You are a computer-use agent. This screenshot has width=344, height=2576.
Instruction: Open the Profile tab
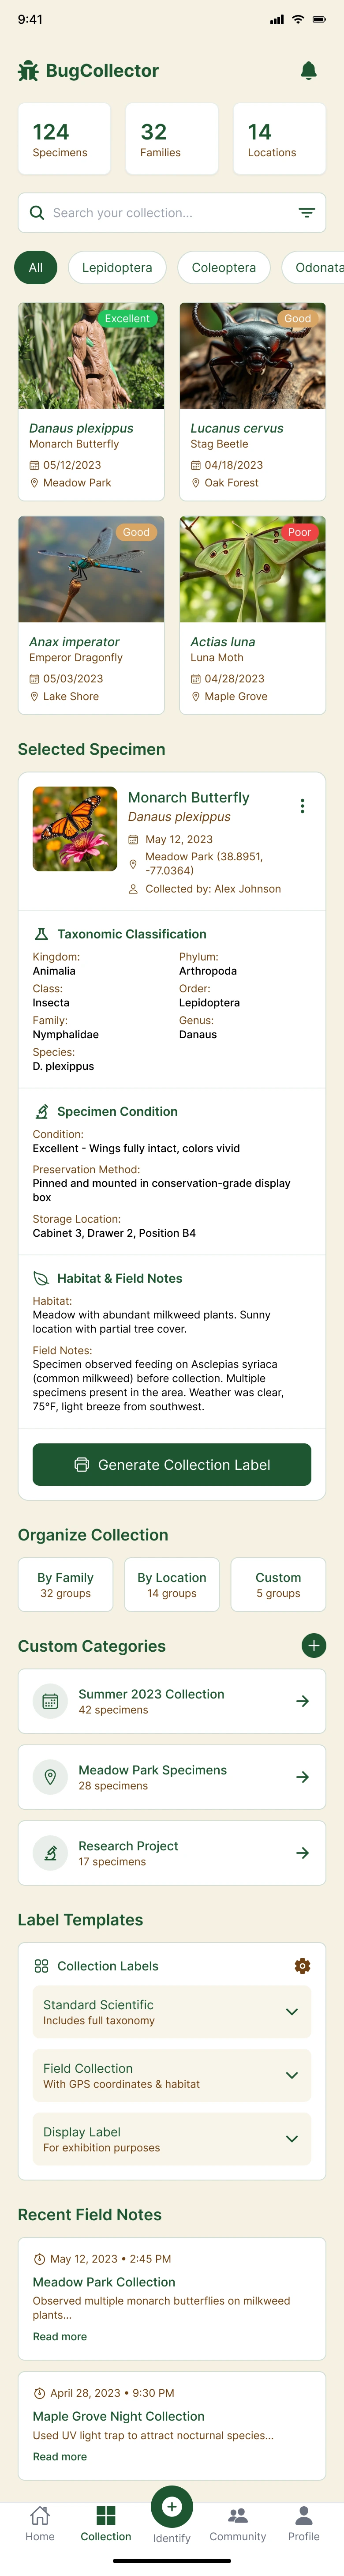tap(304, 2524)
